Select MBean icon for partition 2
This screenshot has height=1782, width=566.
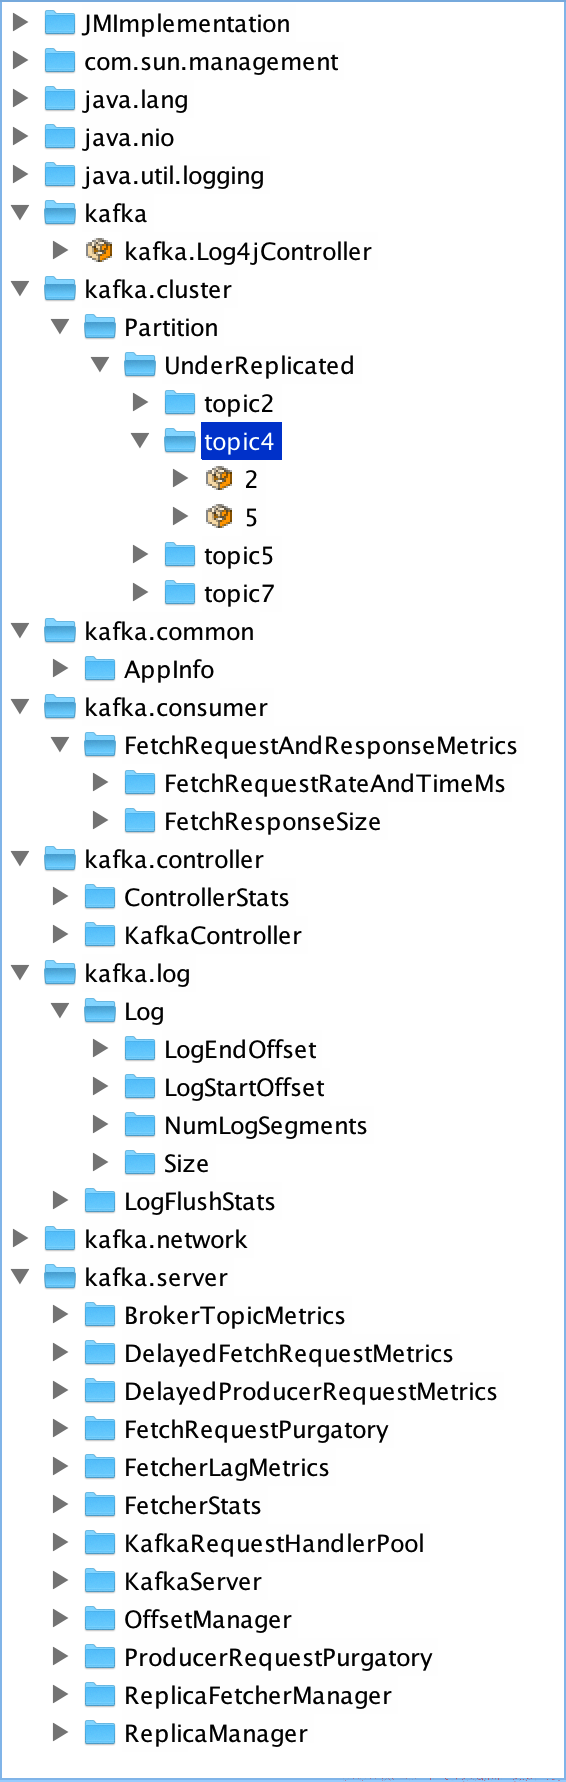coord(220,479)
